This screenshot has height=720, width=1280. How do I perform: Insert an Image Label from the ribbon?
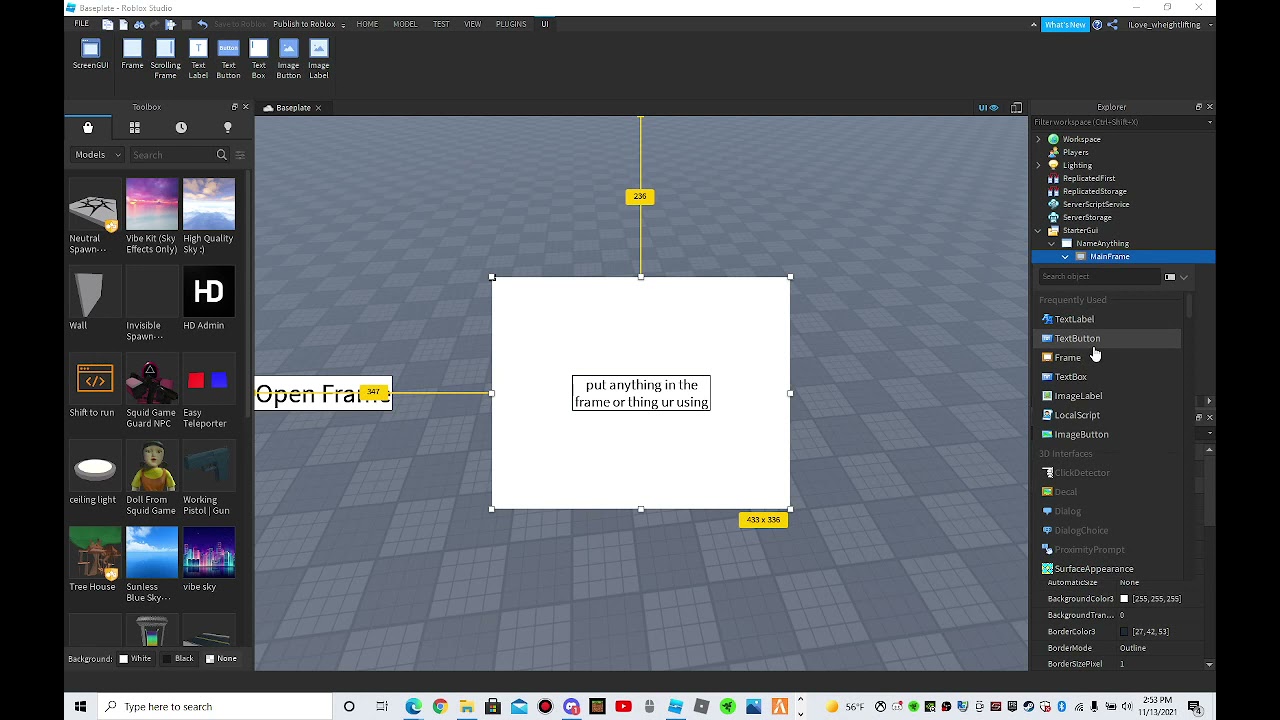(318, 59)
